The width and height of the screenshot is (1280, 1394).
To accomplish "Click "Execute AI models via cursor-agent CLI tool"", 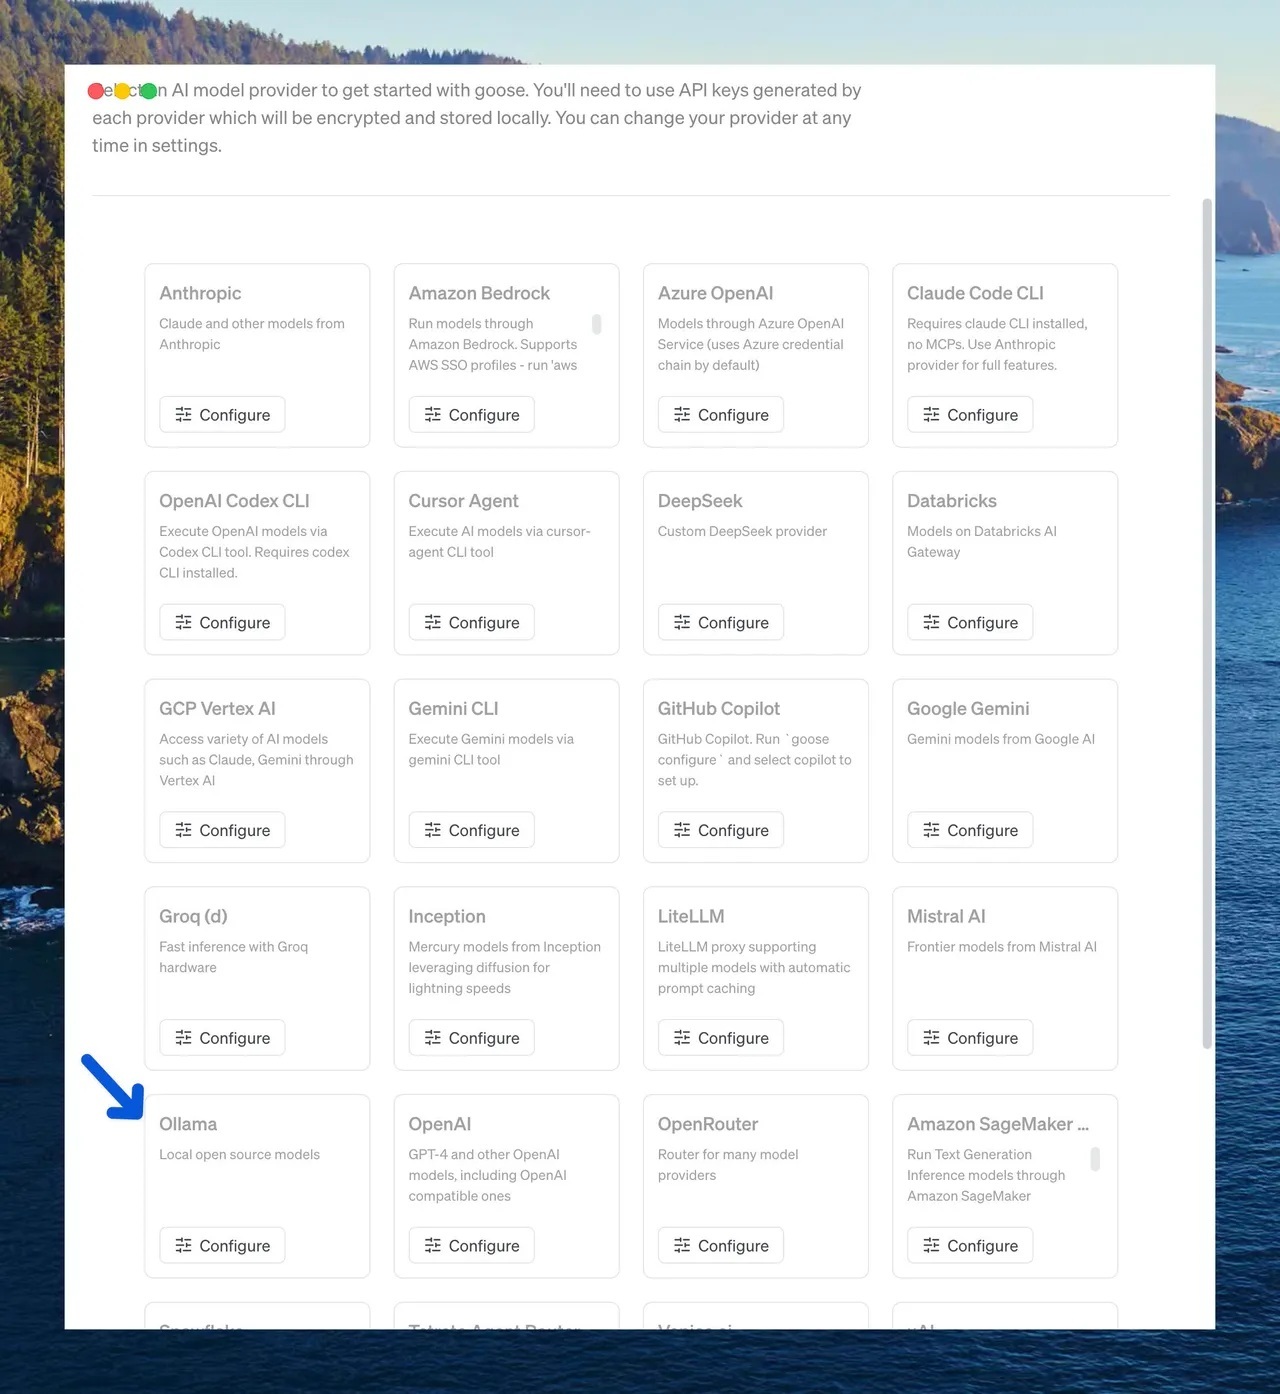I will click(499, 542).
